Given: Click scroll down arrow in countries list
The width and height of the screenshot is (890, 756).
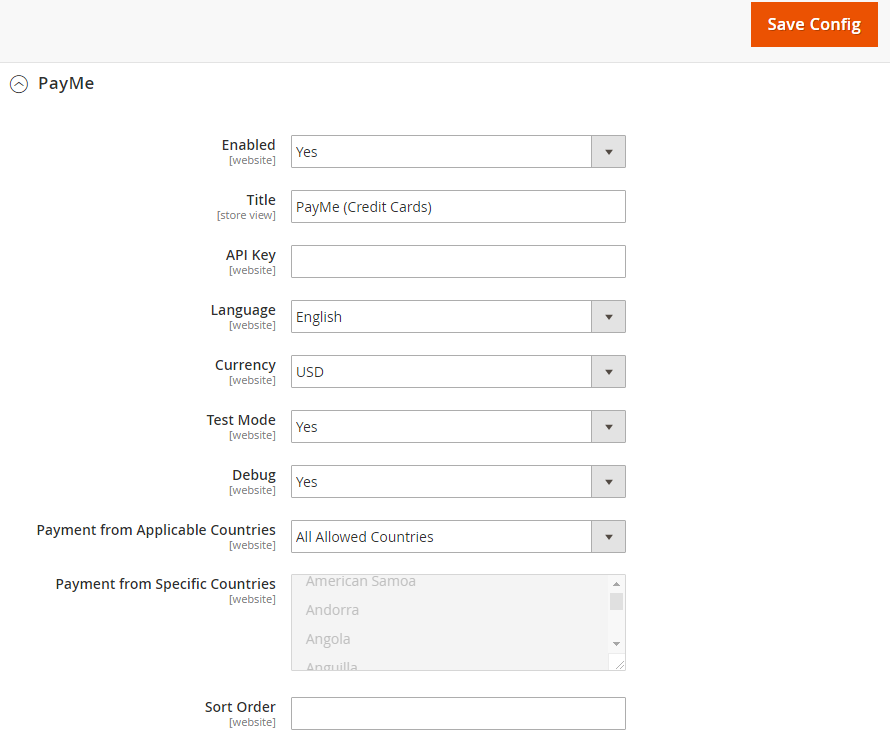Looking at the screenshot, I should tap(616, 643).
